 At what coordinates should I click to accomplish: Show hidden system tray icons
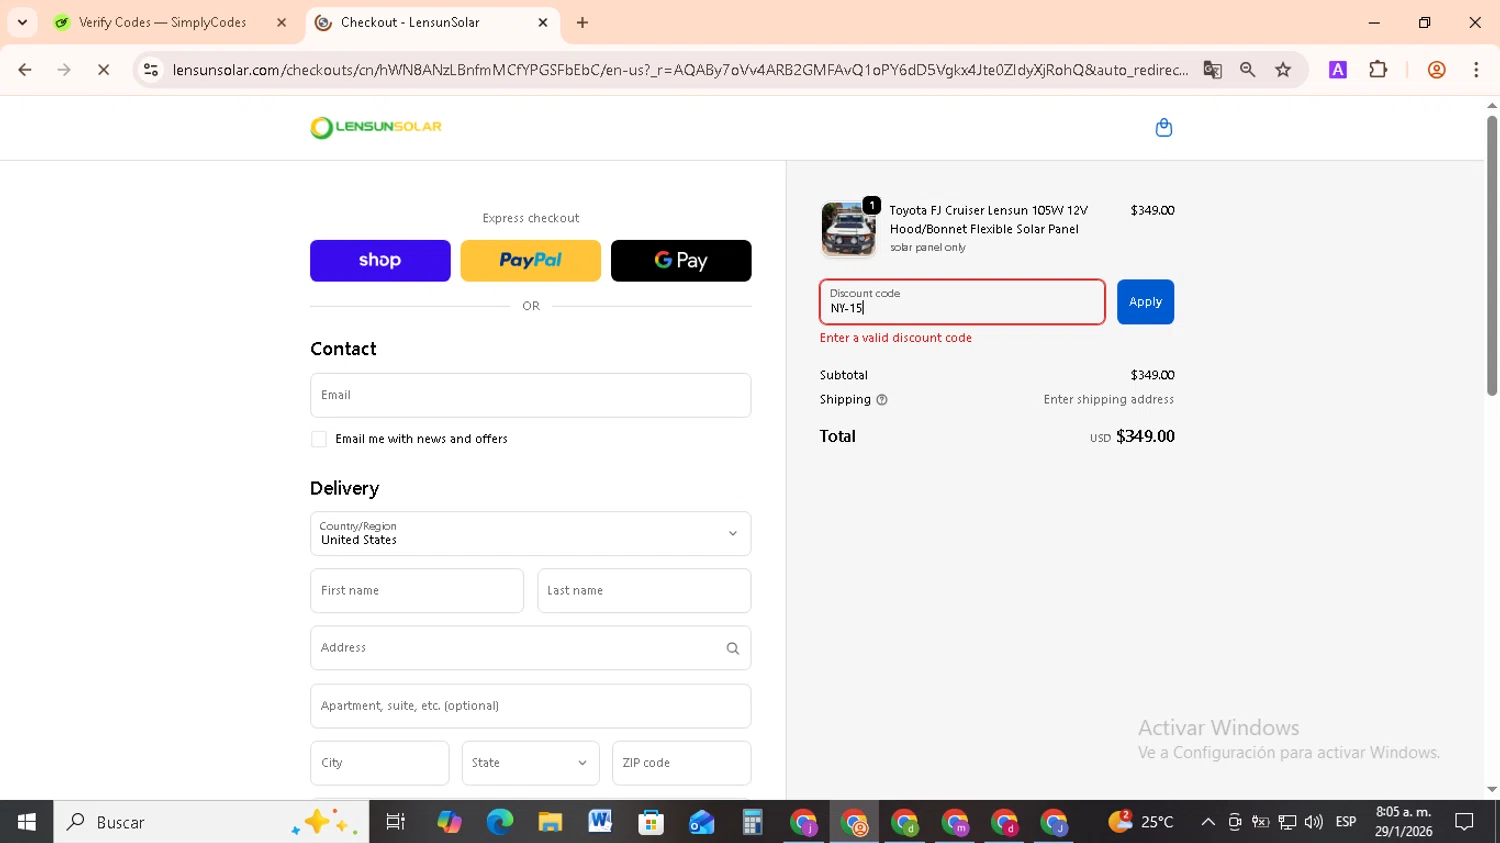(x=1208, y=822)
